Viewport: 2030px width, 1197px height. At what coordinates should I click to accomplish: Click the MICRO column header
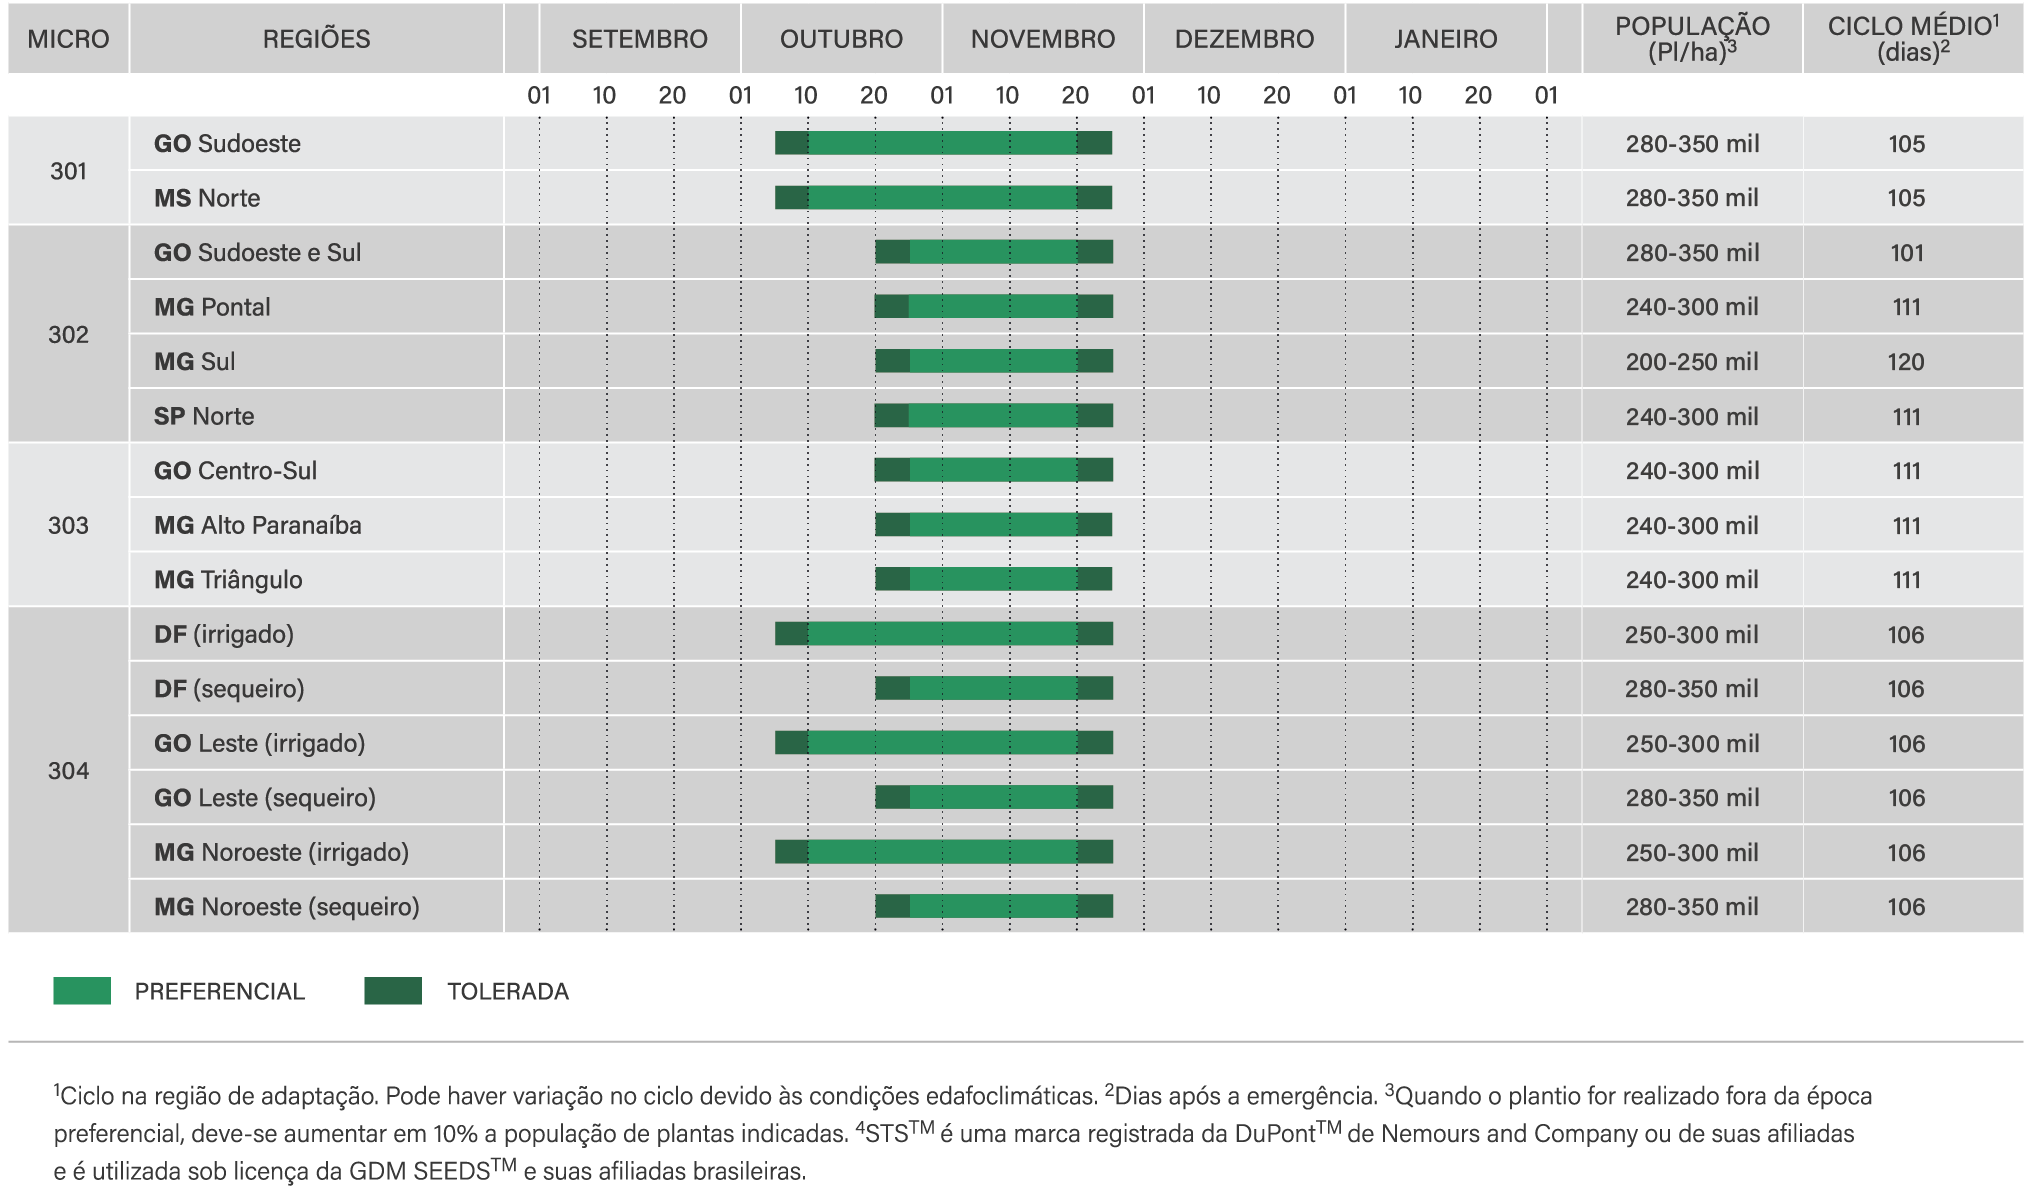68,39
